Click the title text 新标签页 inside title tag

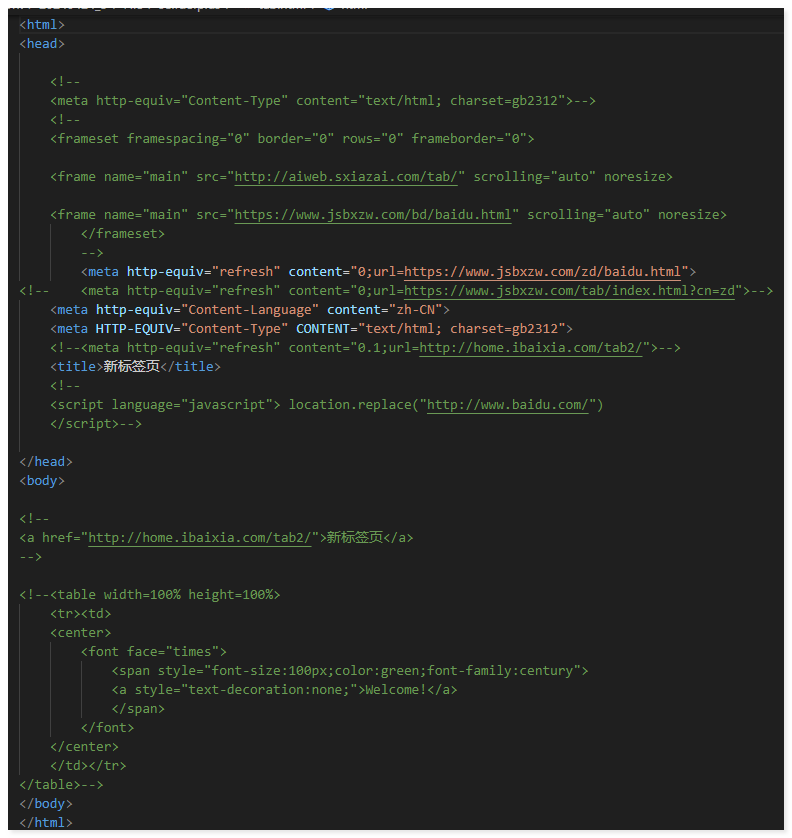[x=131, y=367]
